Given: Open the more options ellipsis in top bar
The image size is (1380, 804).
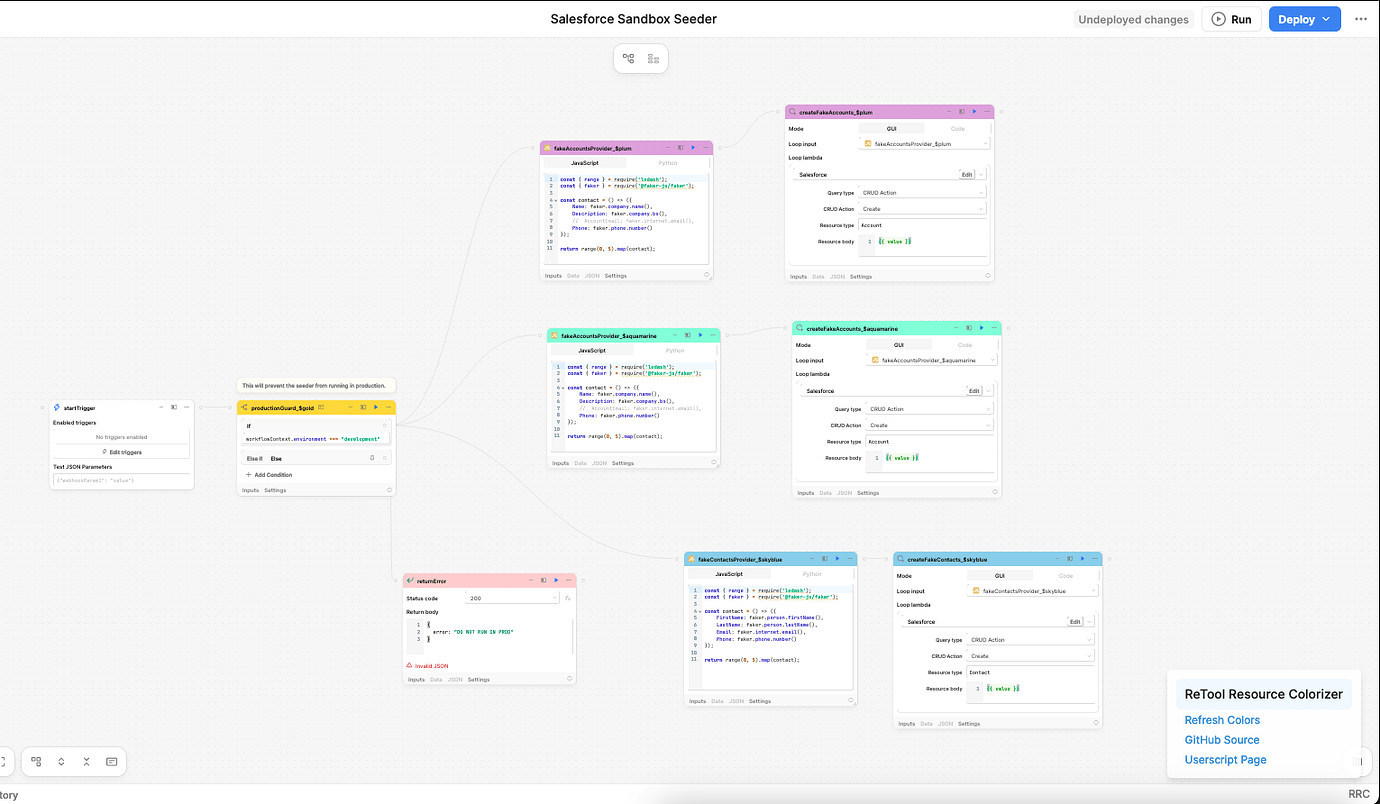Looking at the screenshot, I should click(x=1360, y=19).
